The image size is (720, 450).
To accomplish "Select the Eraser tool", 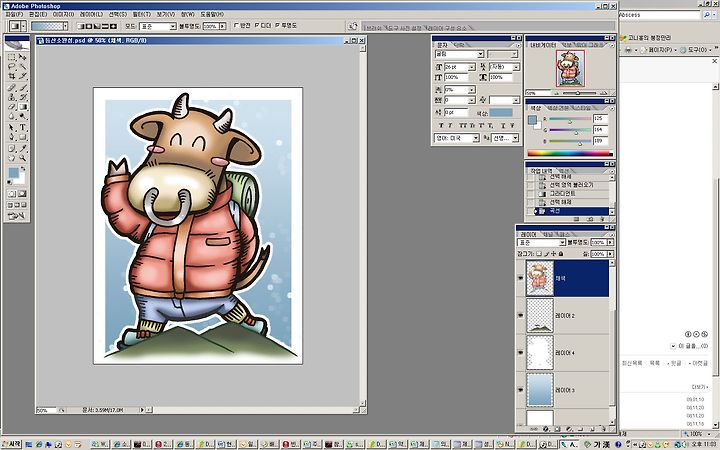I will pyautogui.click(x=11, y=107).
